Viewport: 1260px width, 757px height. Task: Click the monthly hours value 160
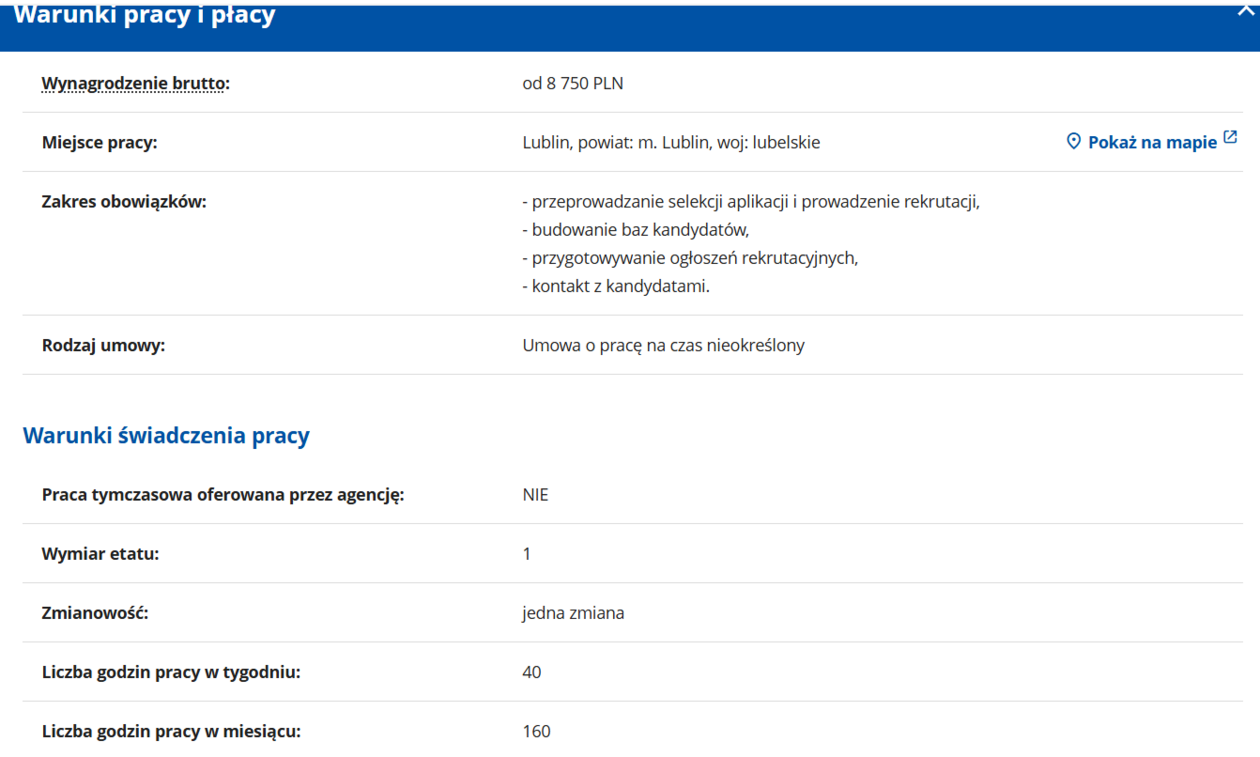[x=536, y=731]
